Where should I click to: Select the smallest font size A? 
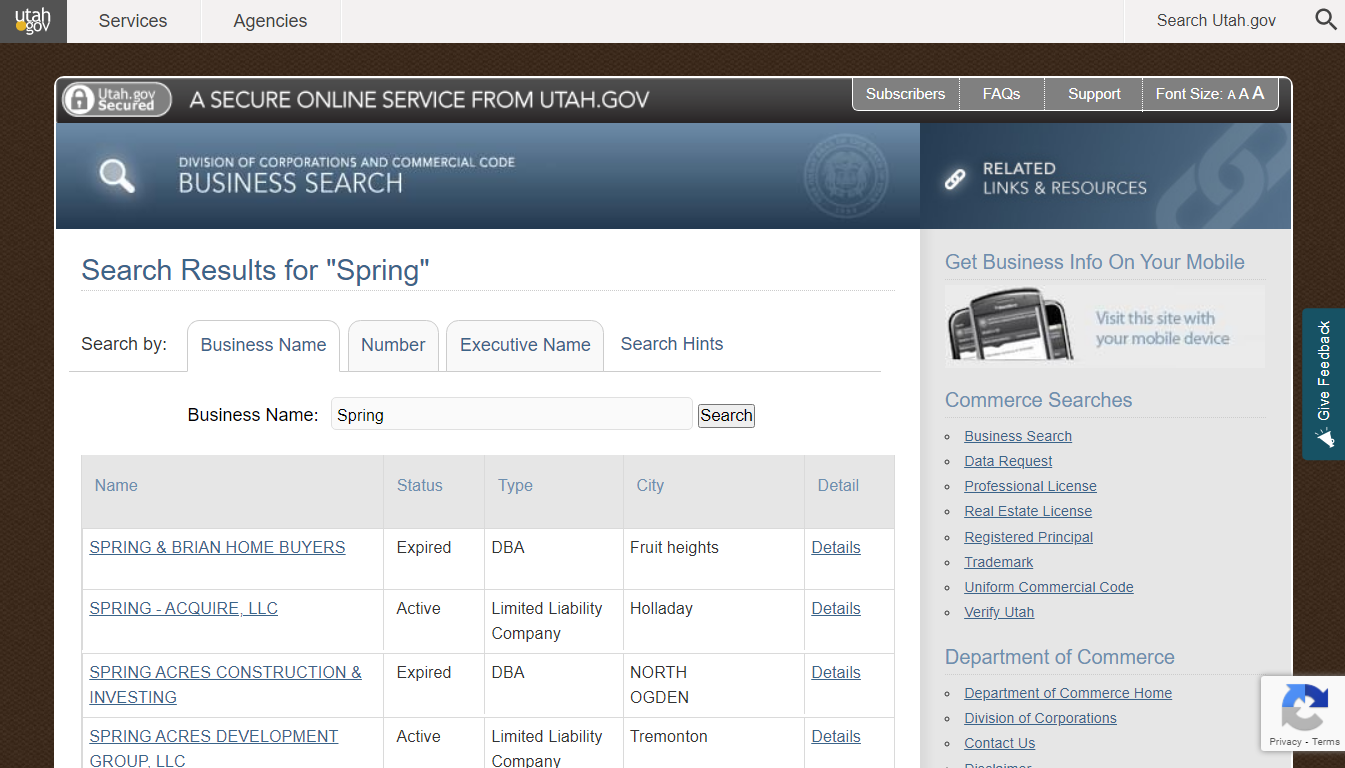tap(1232, 95)
